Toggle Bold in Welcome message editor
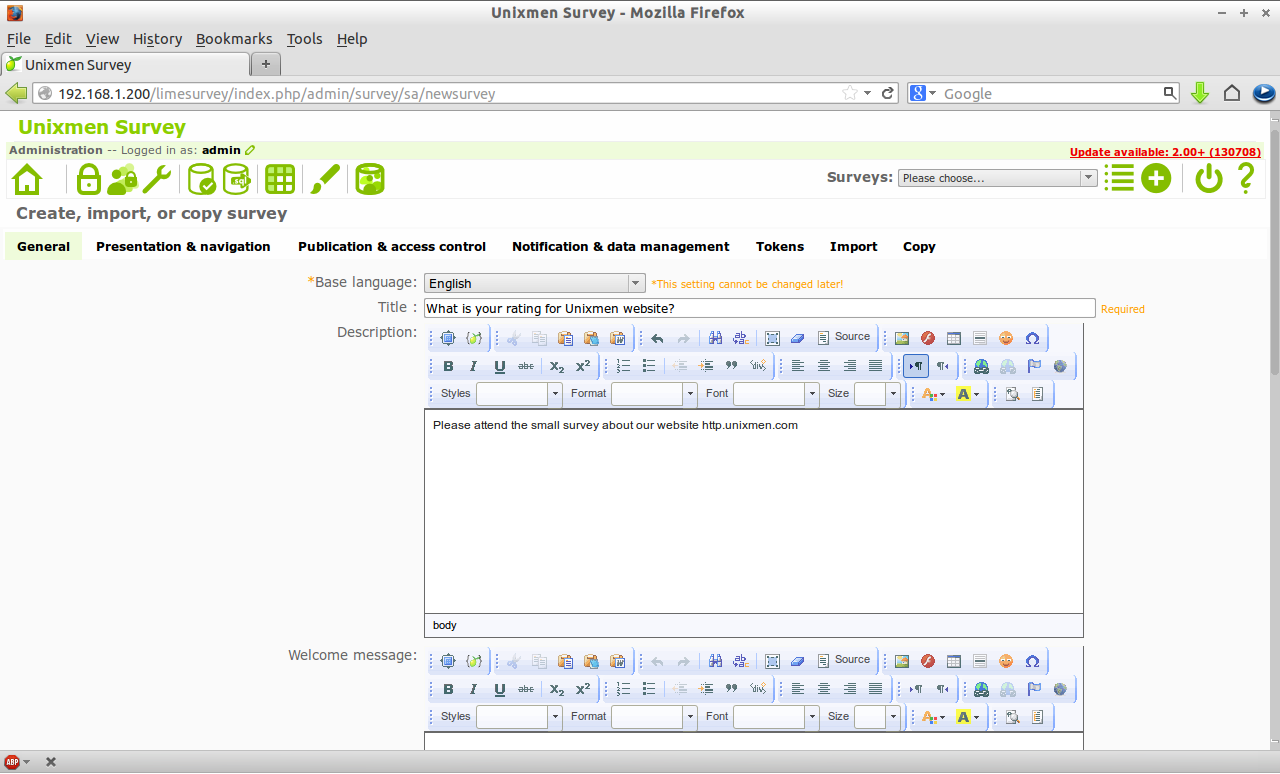 click(x=448, y=689)
